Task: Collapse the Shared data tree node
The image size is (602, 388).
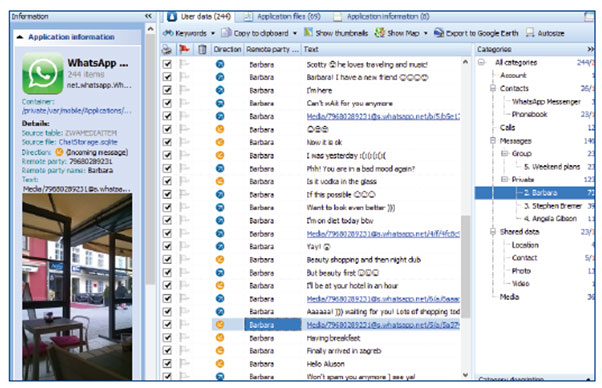Action: pos(493,231)
